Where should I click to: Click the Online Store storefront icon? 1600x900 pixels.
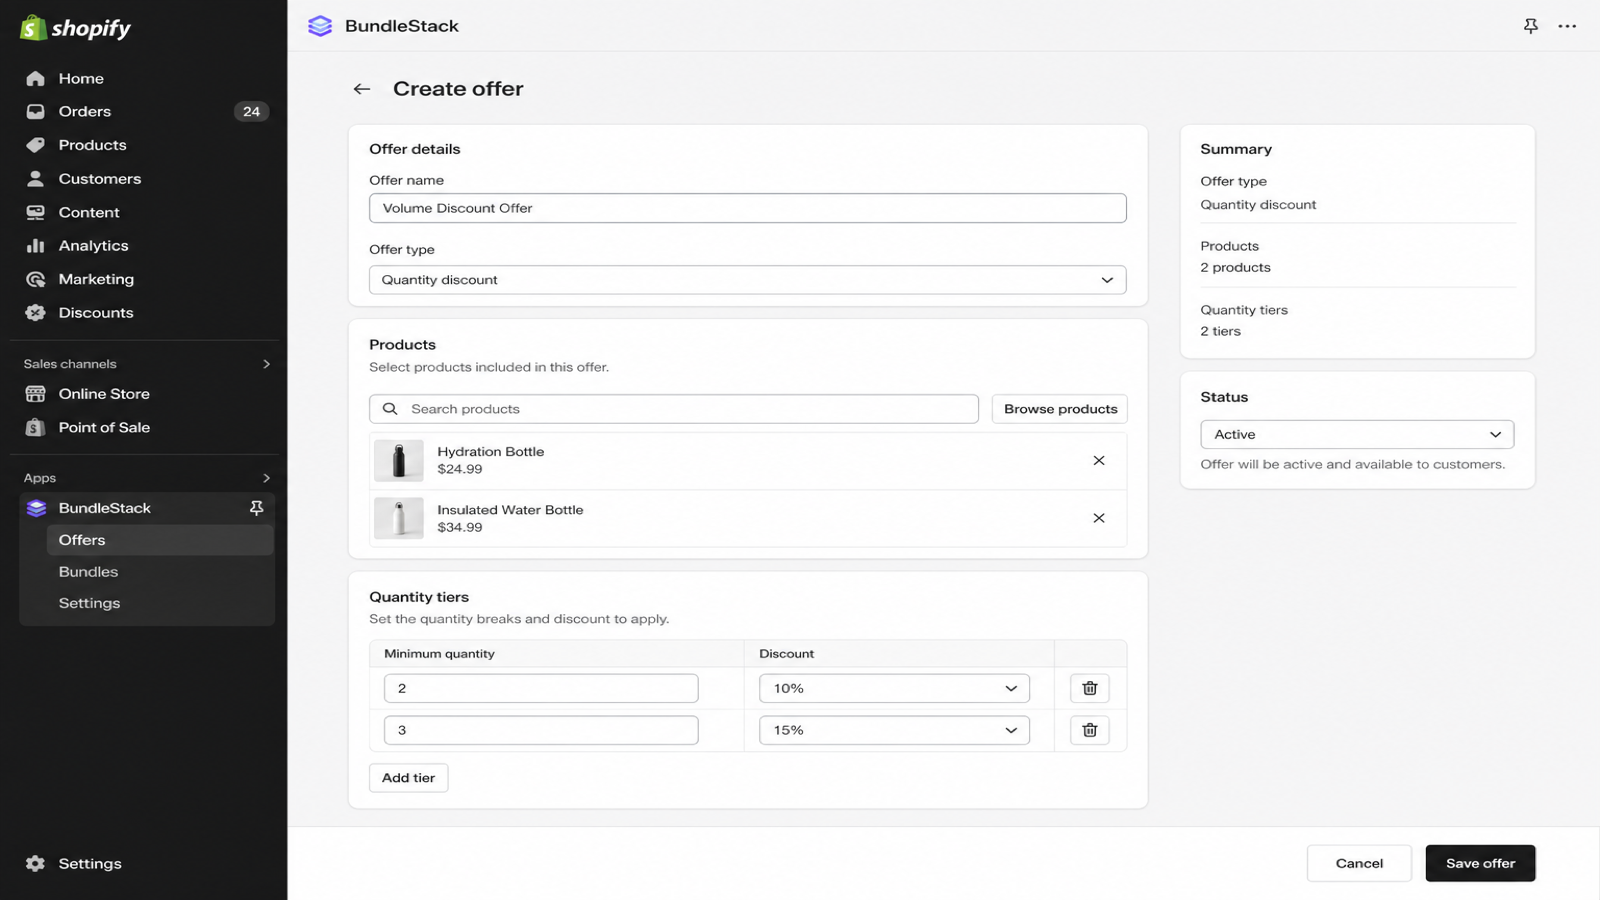pos(36,394)
